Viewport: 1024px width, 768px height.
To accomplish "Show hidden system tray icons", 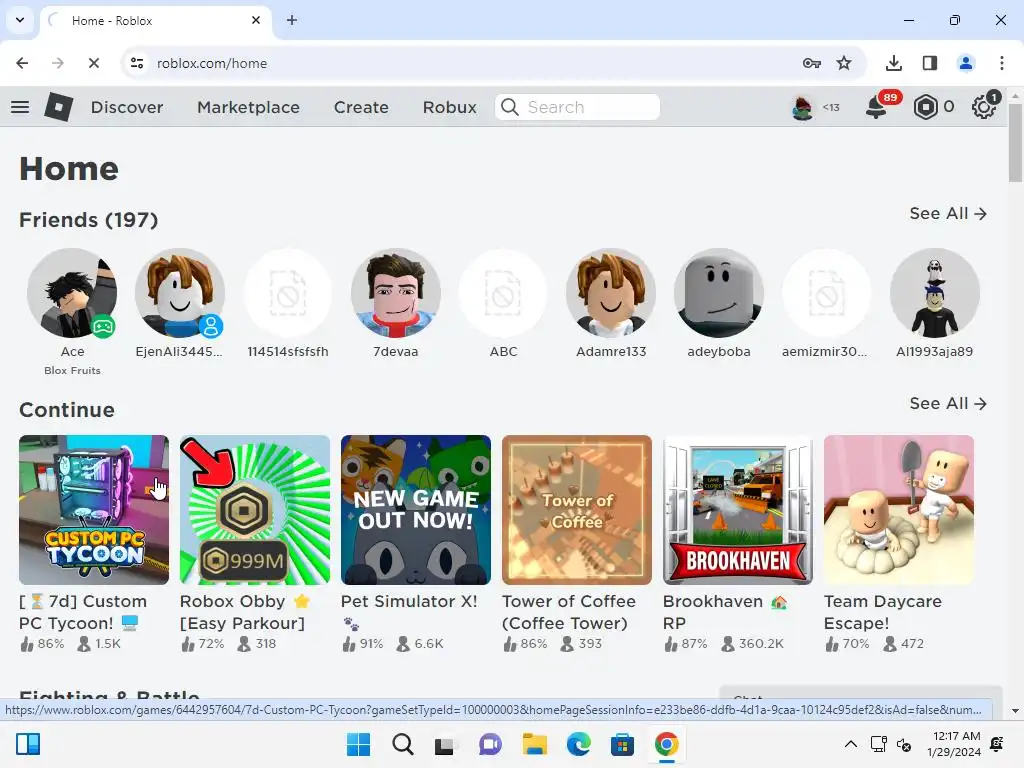I will coord(850,744).
